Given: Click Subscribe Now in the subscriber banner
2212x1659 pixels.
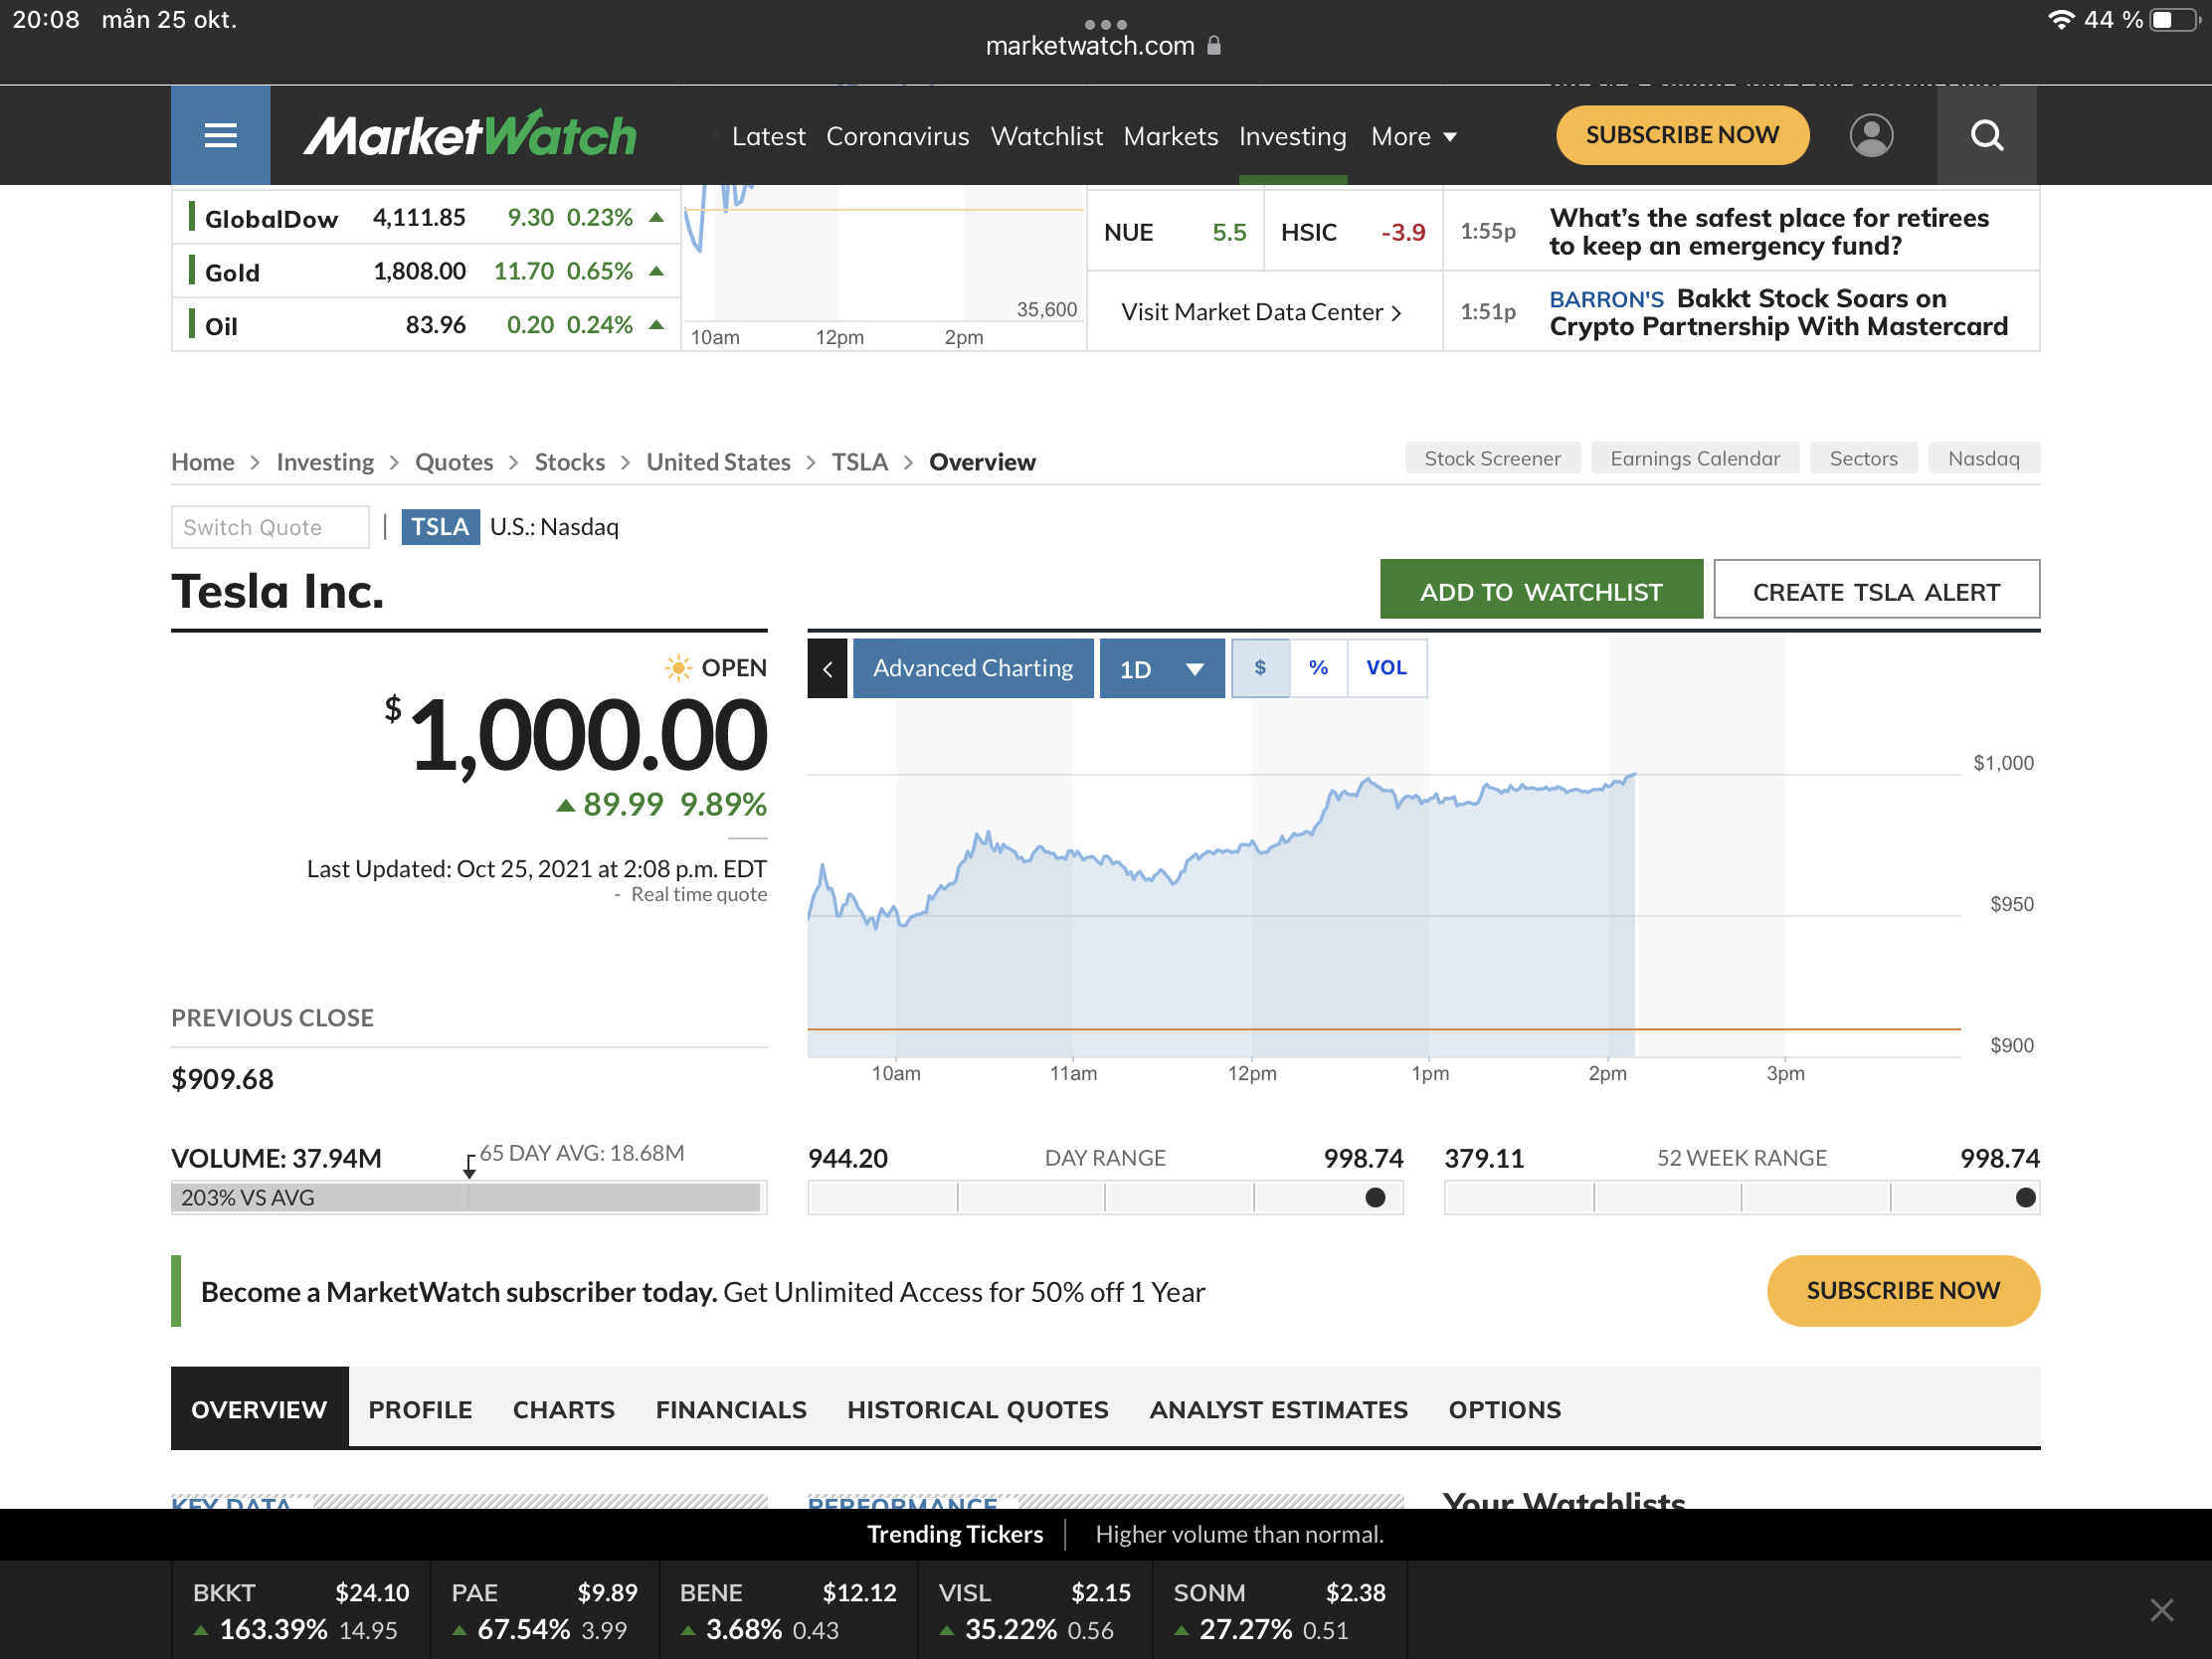Looking at the screenshot, I should tap(1903, 1290).
